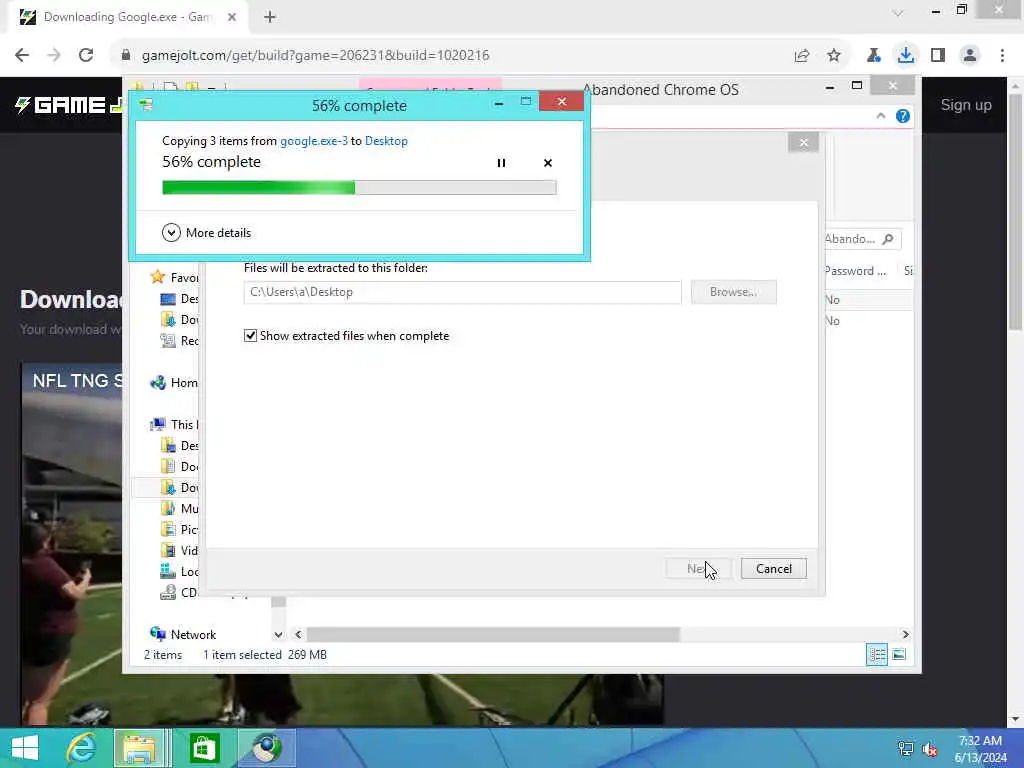Image resolution: width=1024 pixels, height=768 pixels.
Task: Close the Downloading Google.exe tab
Action: click(x=232, y=17)
